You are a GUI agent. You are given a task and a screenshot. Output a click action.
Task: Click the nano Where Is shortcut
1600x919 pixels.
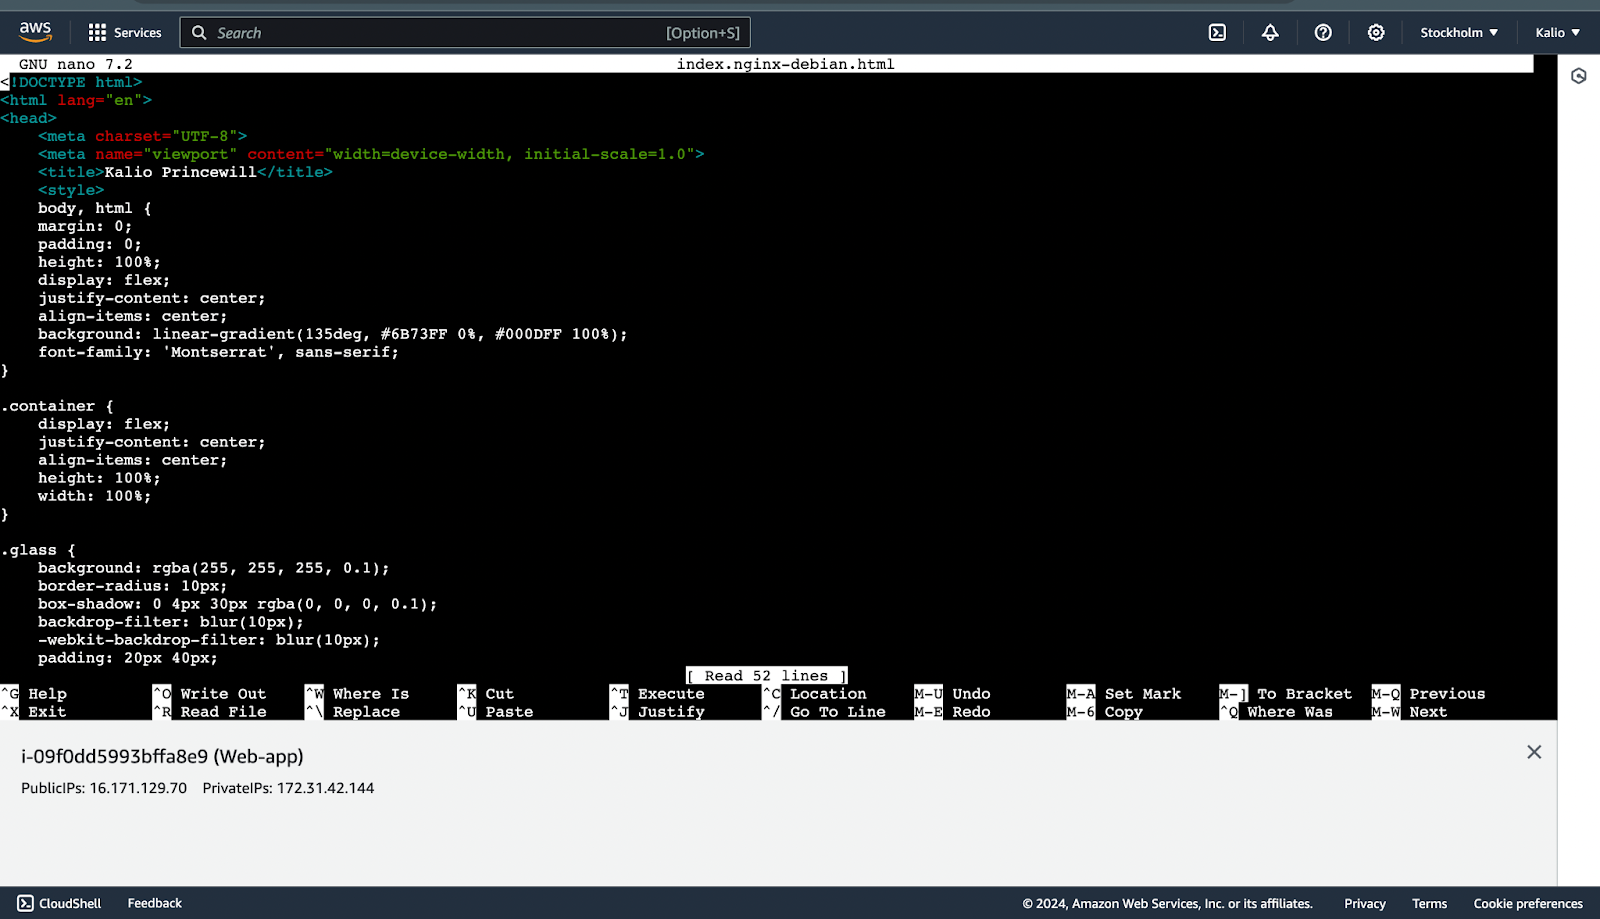(x=357, y=694)
